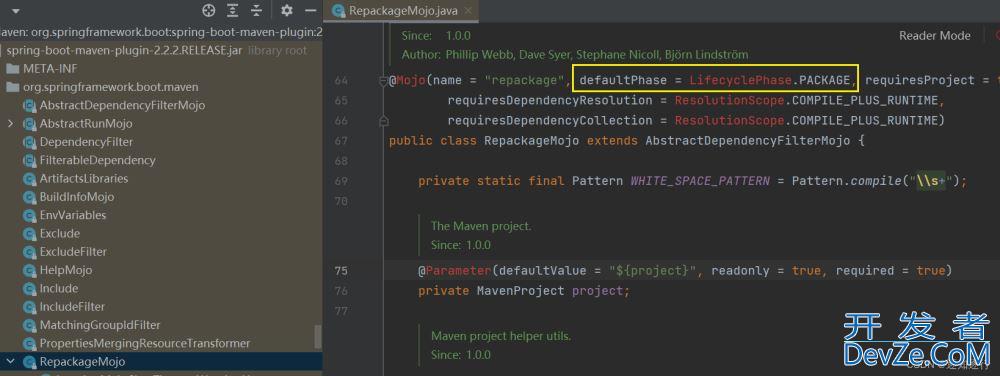Click class icon beside BuildInfoMojo

(29, 197)
